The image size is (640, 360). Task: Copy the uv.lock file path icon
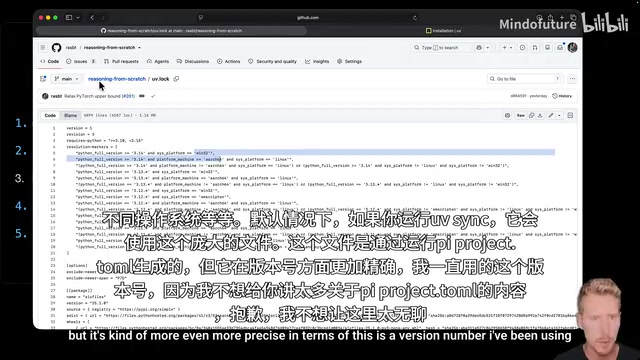pyautogui.click(x=176, y=79)
